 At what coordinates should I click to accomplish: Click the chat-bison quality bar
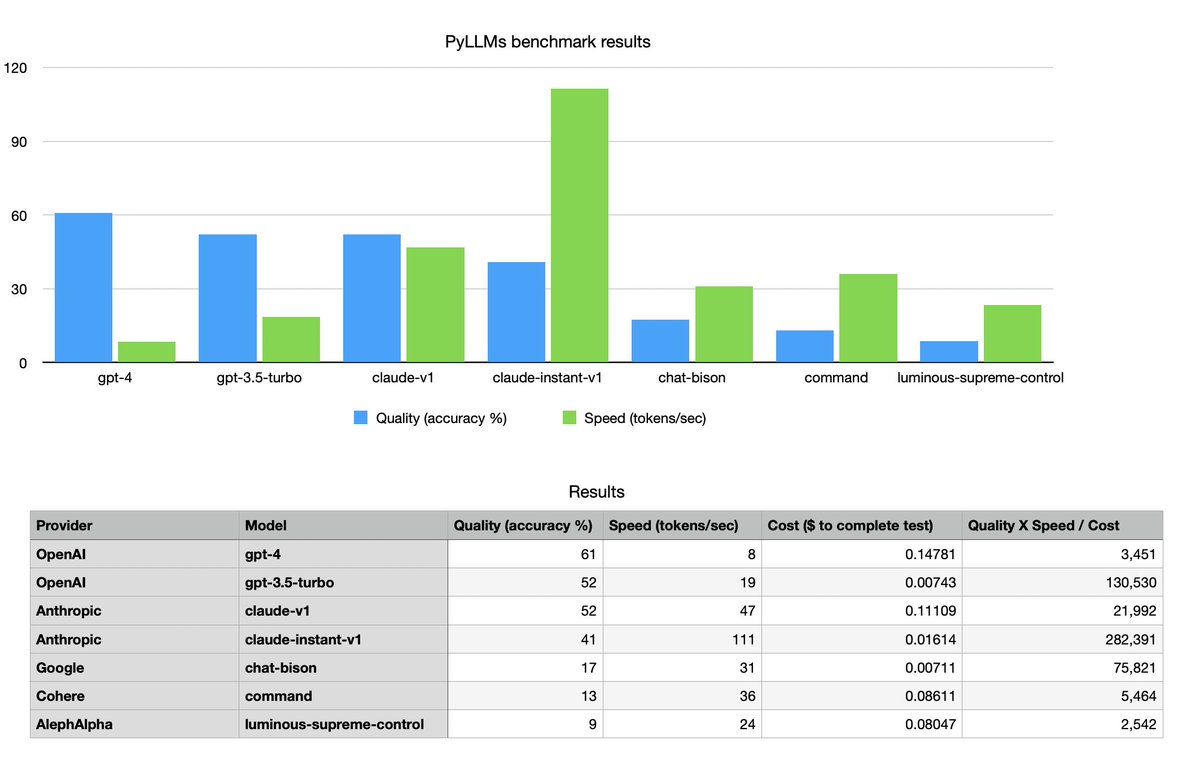(660, 340)
